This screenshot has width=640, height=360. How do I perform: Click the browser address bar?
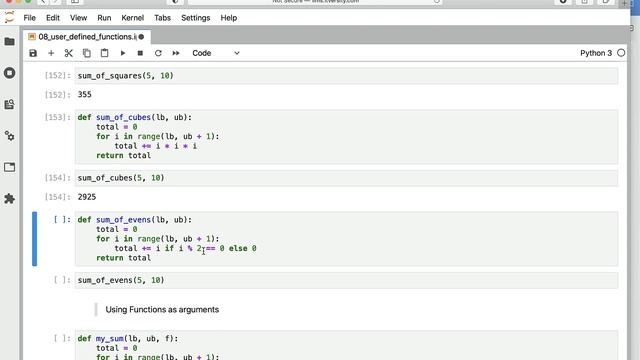[315, 2]
